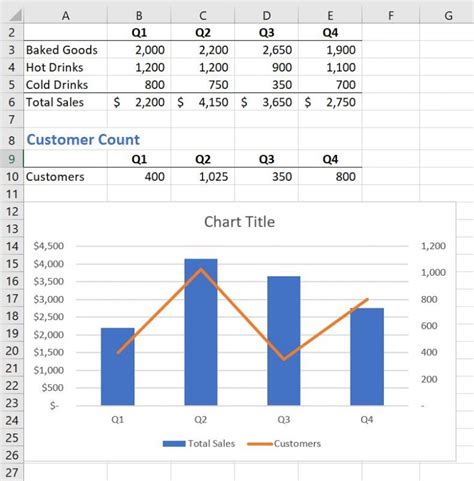Viewport: 474px width, 481px height.
Task: Select the Q3 blue bar in chart
Action: click(284, 341)
